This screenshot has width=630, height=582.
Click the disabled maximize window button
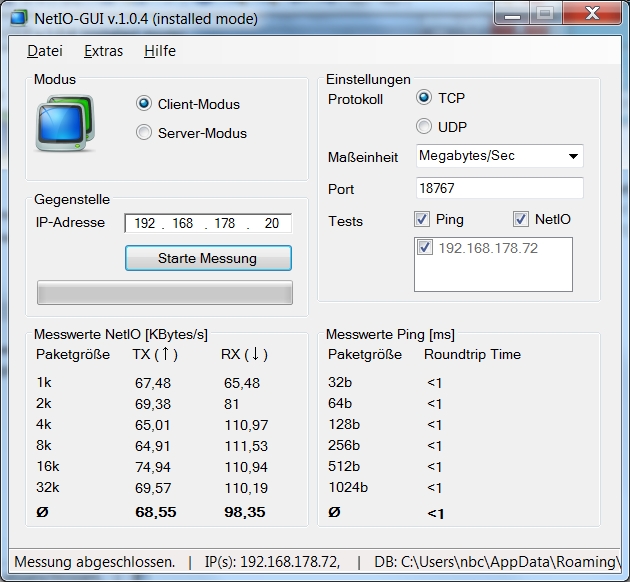click(546, 14)
